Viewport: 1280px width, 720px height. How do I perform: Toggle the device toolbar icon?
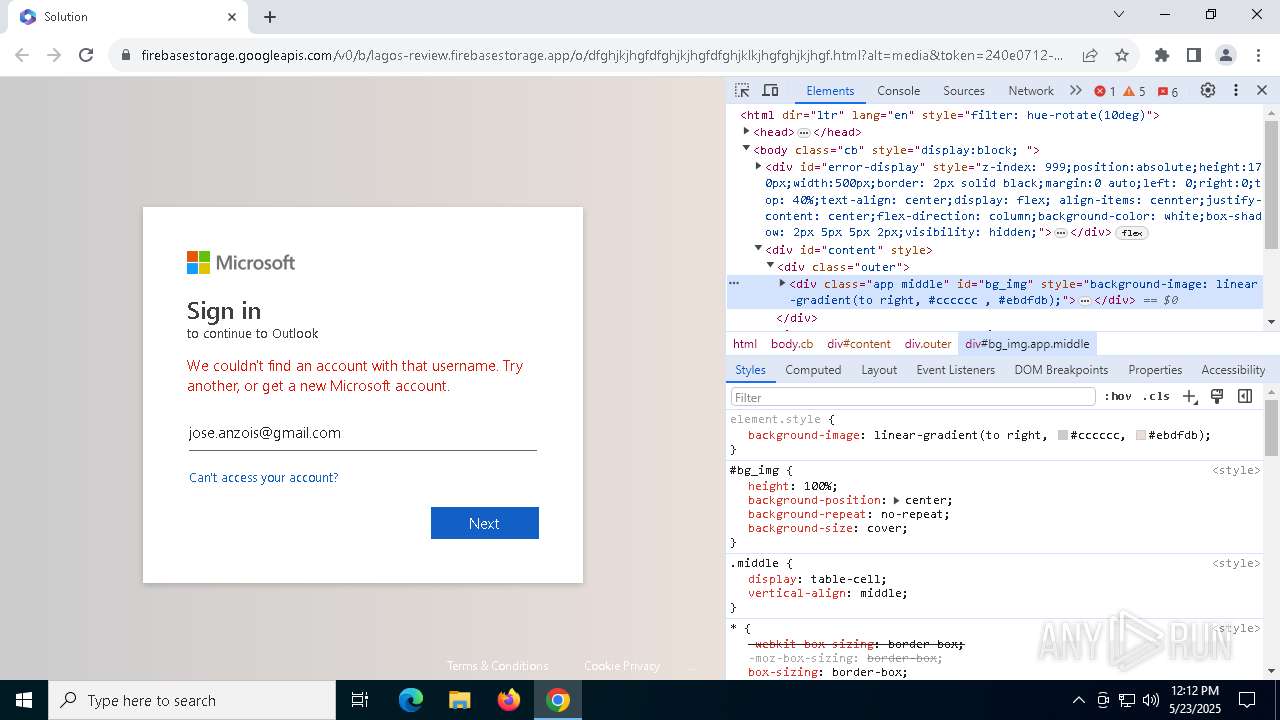[770, 90]
